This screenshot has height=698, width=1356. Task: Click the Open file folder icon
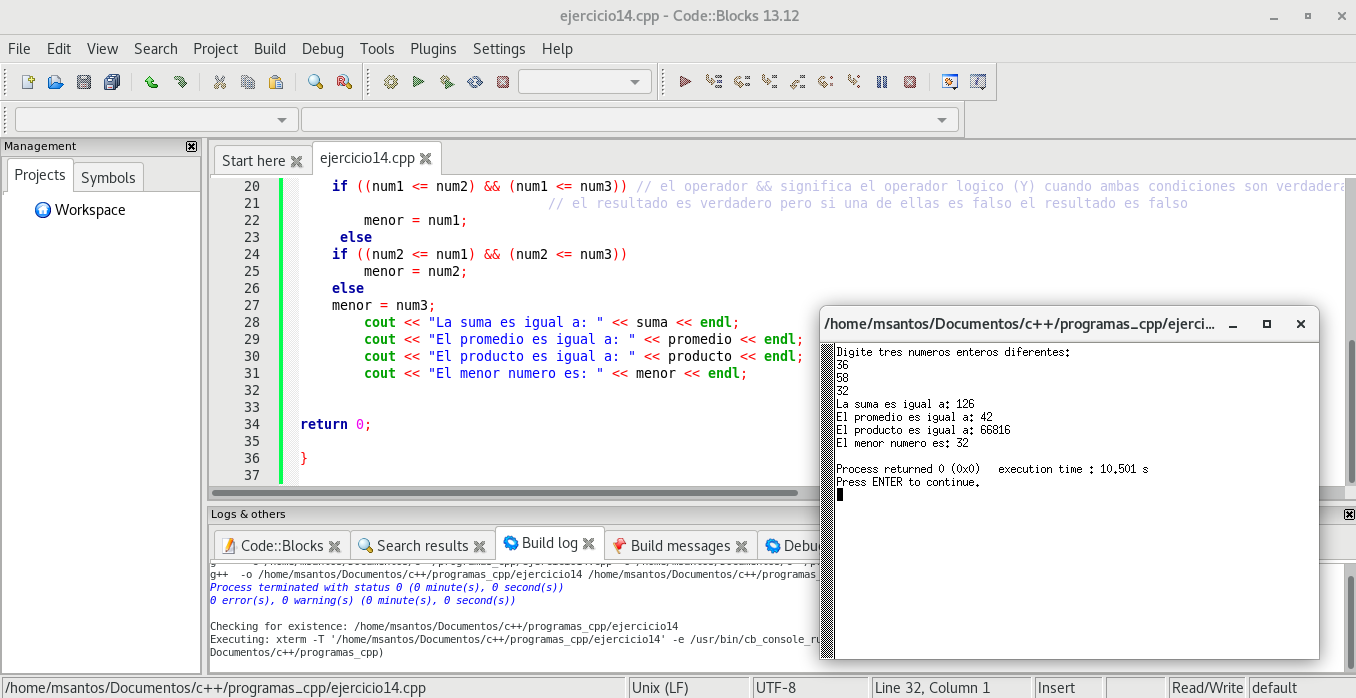click(x=56, y=82)
